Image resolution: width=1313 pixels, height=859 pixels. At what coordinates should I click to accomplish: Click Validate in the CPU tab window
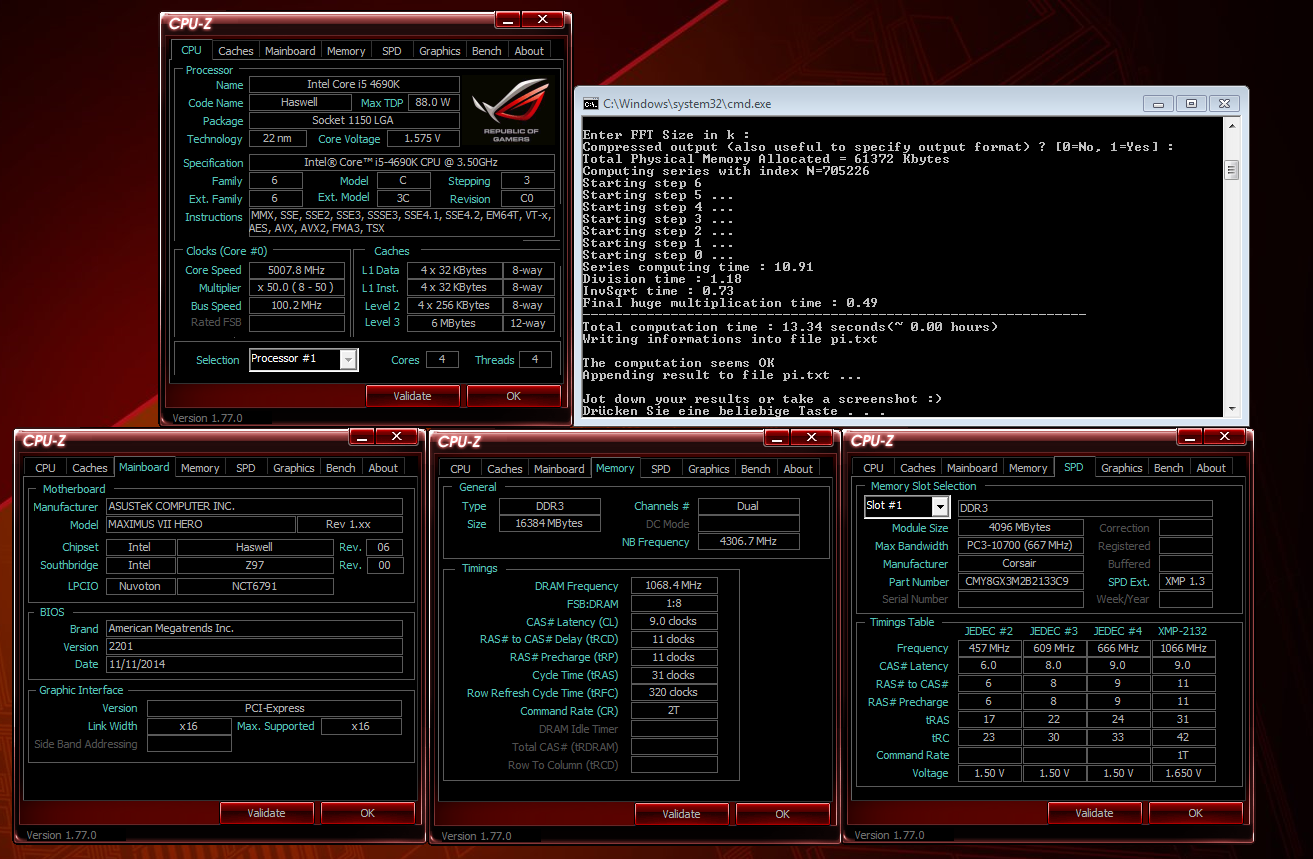click(x=412, y=396)
